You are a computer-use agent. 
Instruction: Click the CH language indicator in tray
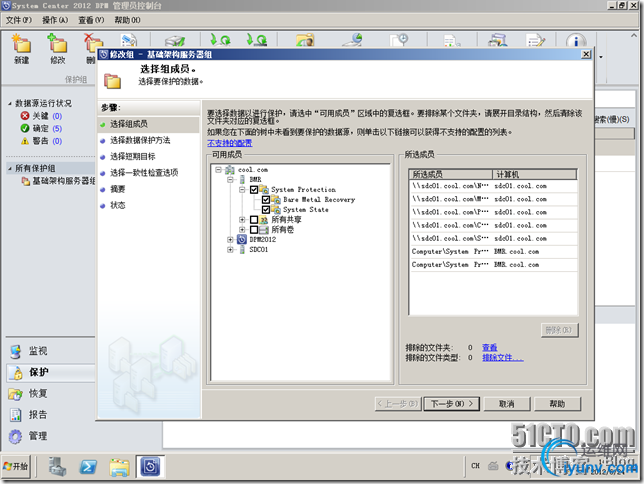pos(475,466)
